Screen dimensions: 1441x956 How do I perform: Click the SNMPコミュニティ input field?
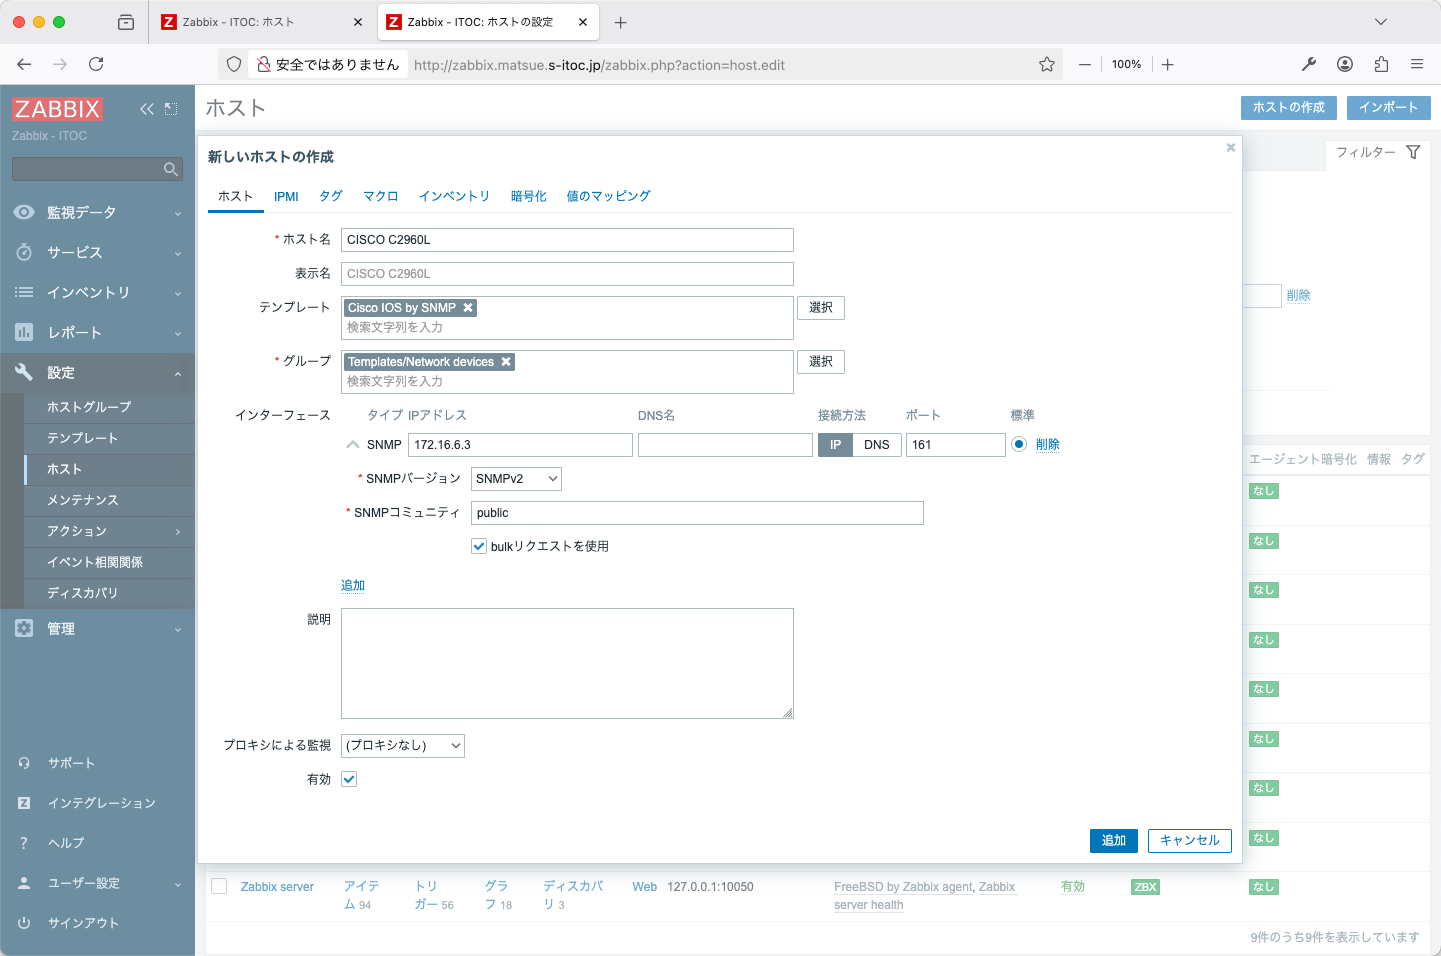[x=697, y=513]
